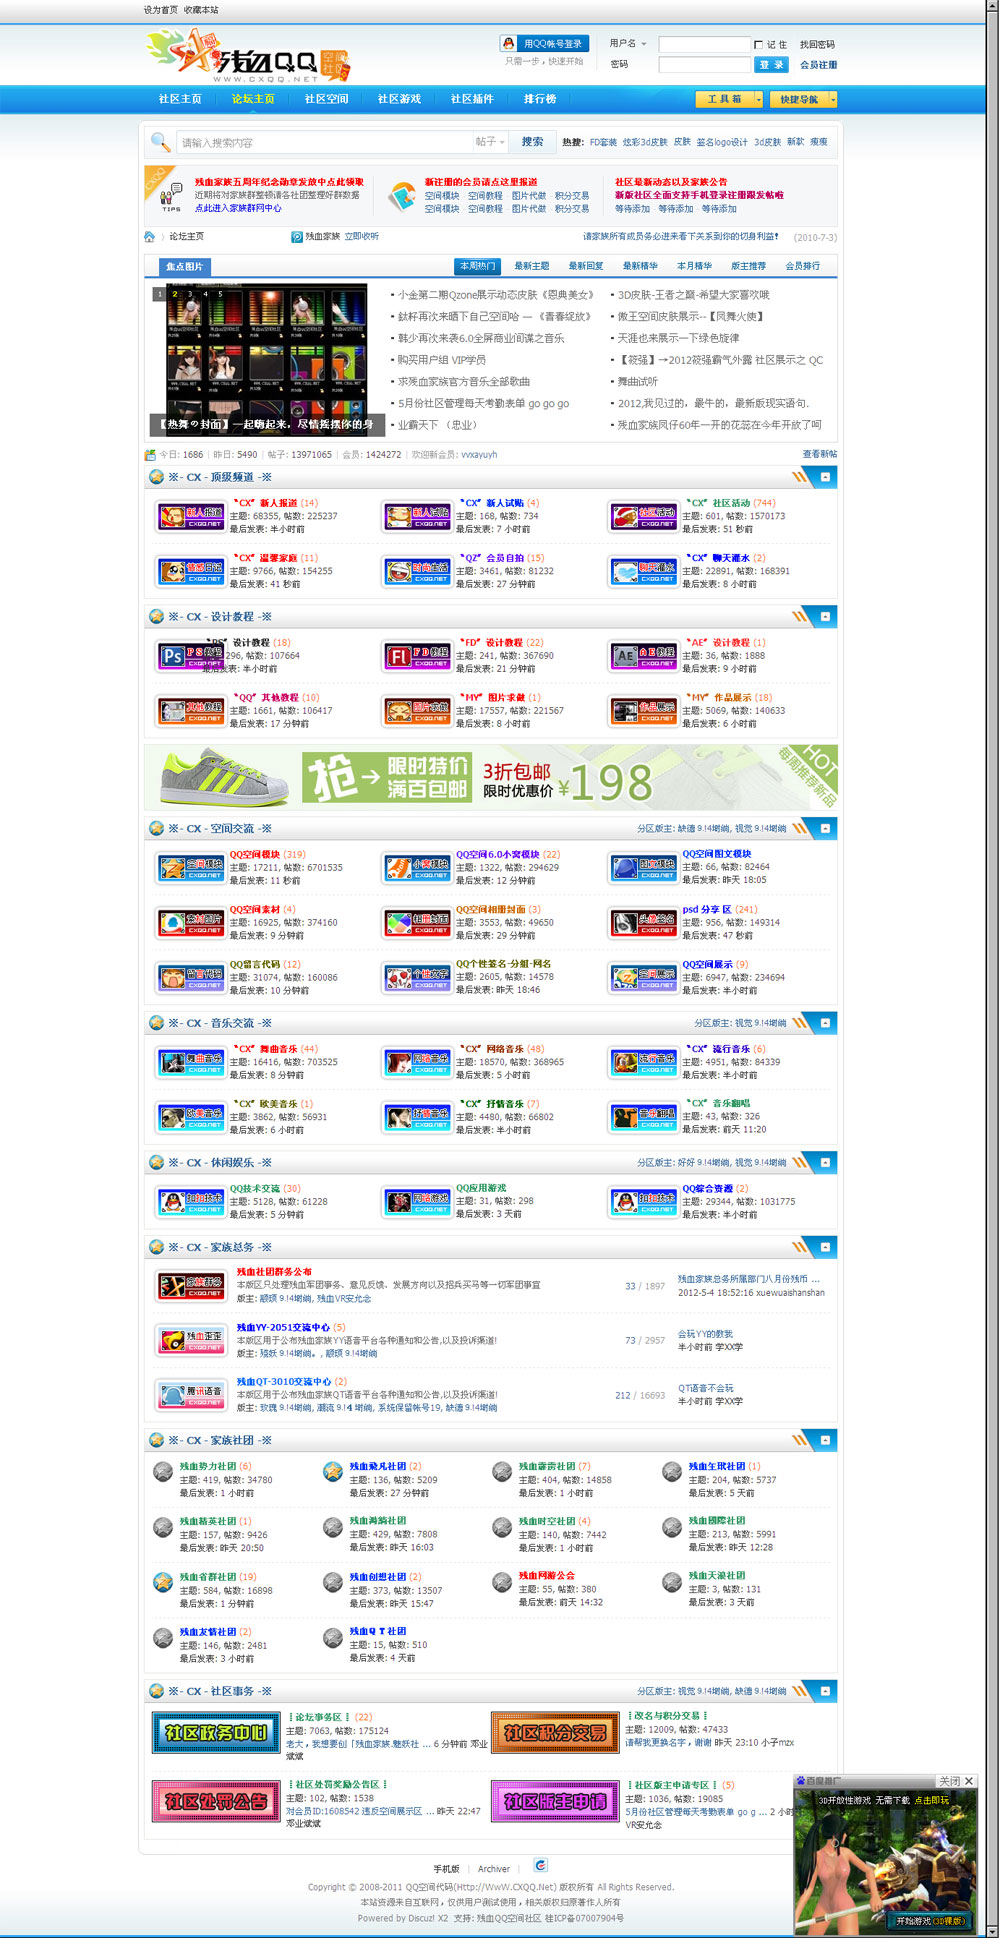The image size is (1000, 1938).
Task: Collapse the 空间交流 section
Action: 825,829
